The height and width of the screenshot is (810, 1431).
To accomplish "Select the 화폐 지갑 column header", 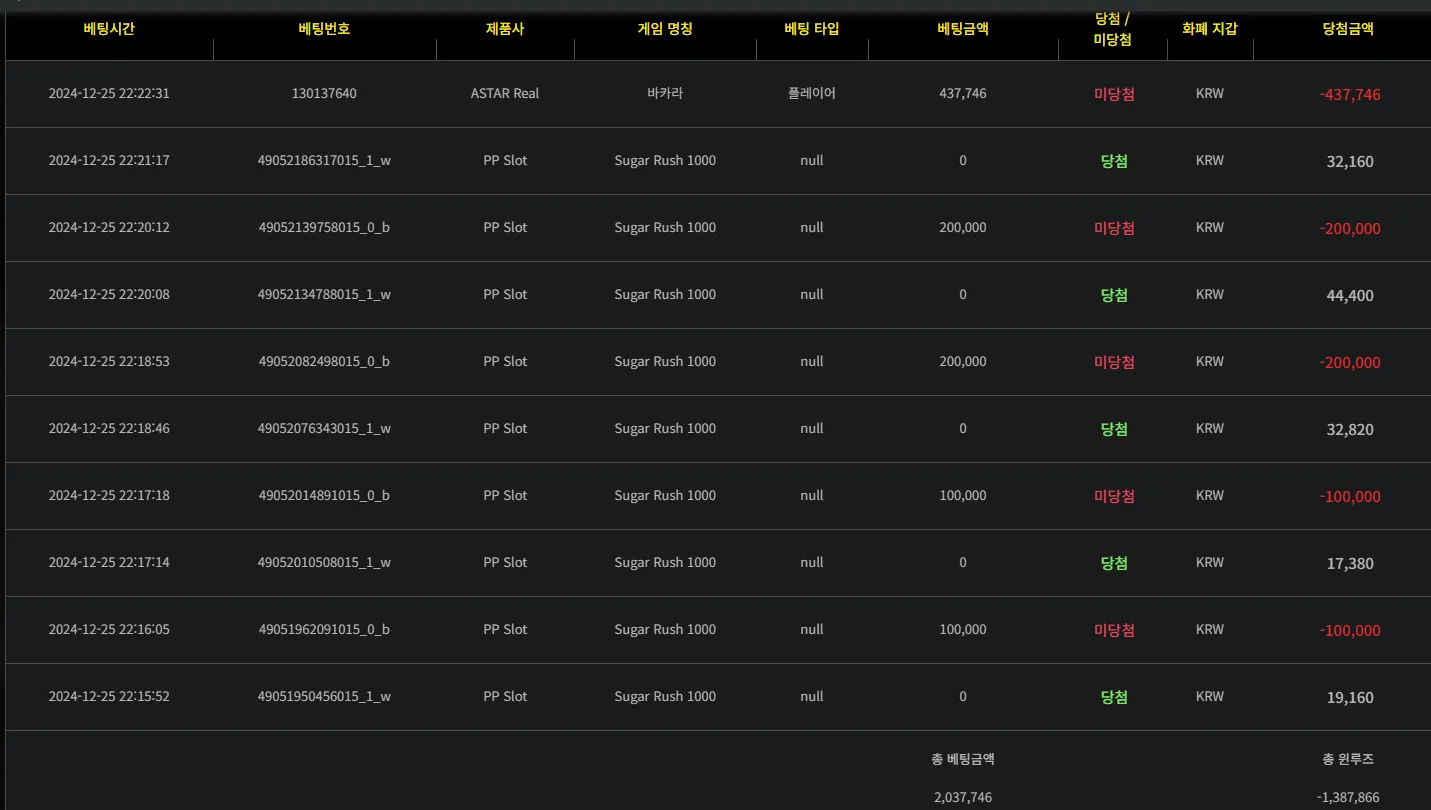I will click(1210, 29).
